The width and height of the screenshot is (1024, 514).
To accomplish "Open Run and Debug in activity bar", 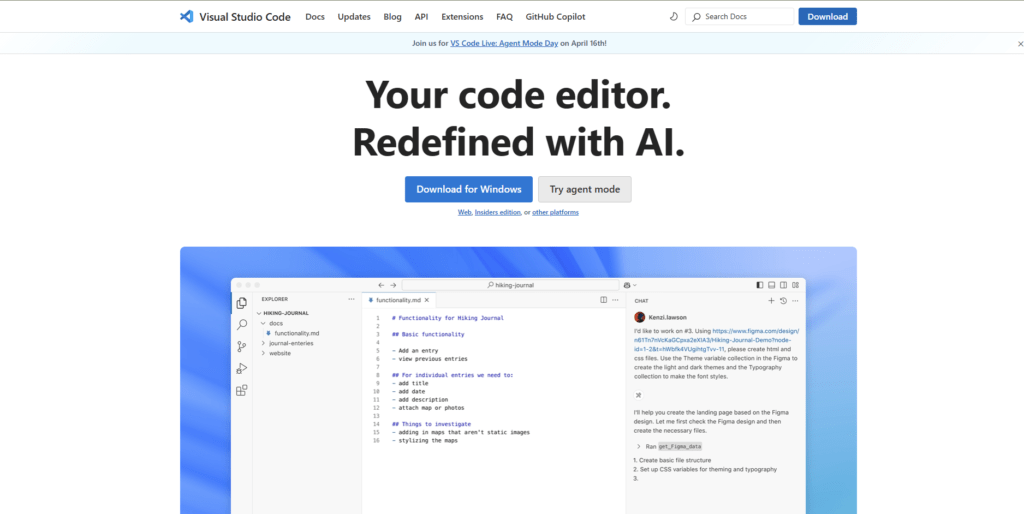I will coord(241,369).
